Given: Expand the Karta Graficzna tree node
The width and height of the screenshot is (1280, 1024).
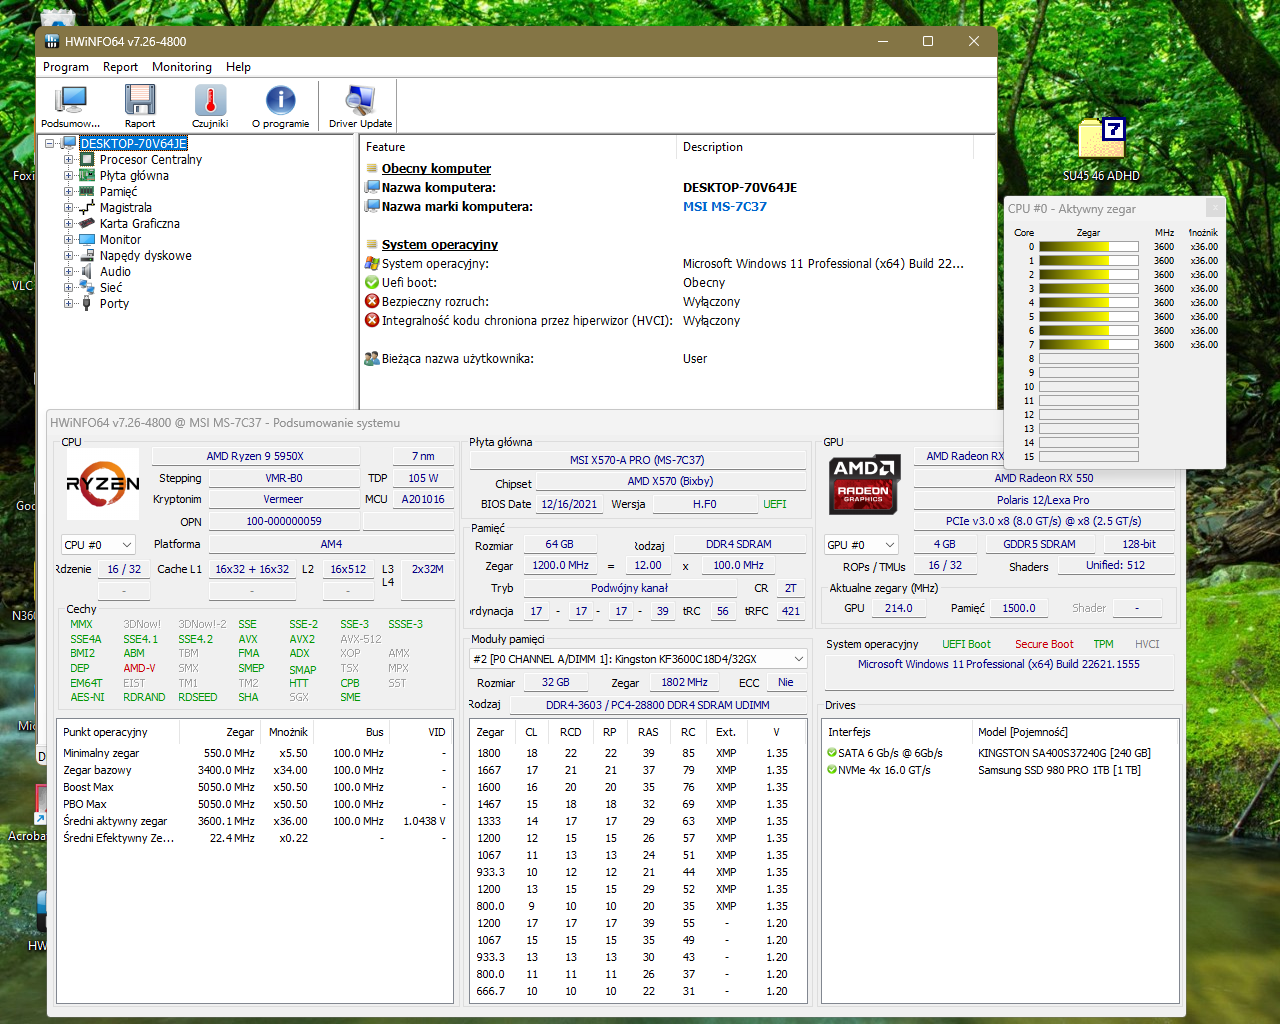Looking at the screenshot, I should [69, 224].
